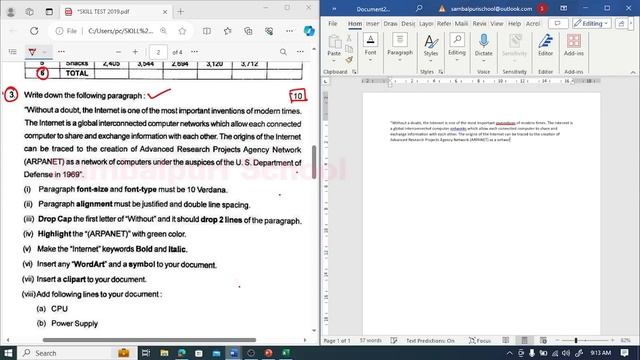Close the SKILL TEST 2019.pdf tab
The image size is (640, 360).
[x=165, y=12]
